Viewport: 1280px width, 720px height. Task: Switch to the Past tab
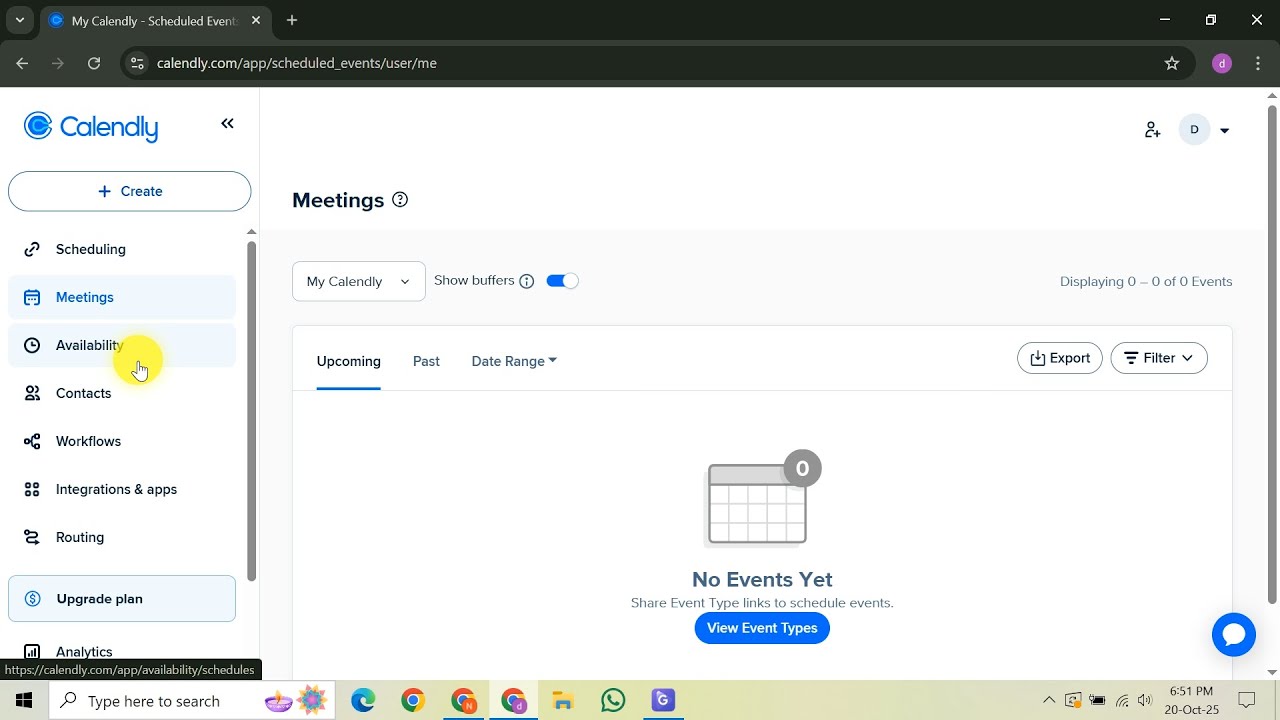426,361
